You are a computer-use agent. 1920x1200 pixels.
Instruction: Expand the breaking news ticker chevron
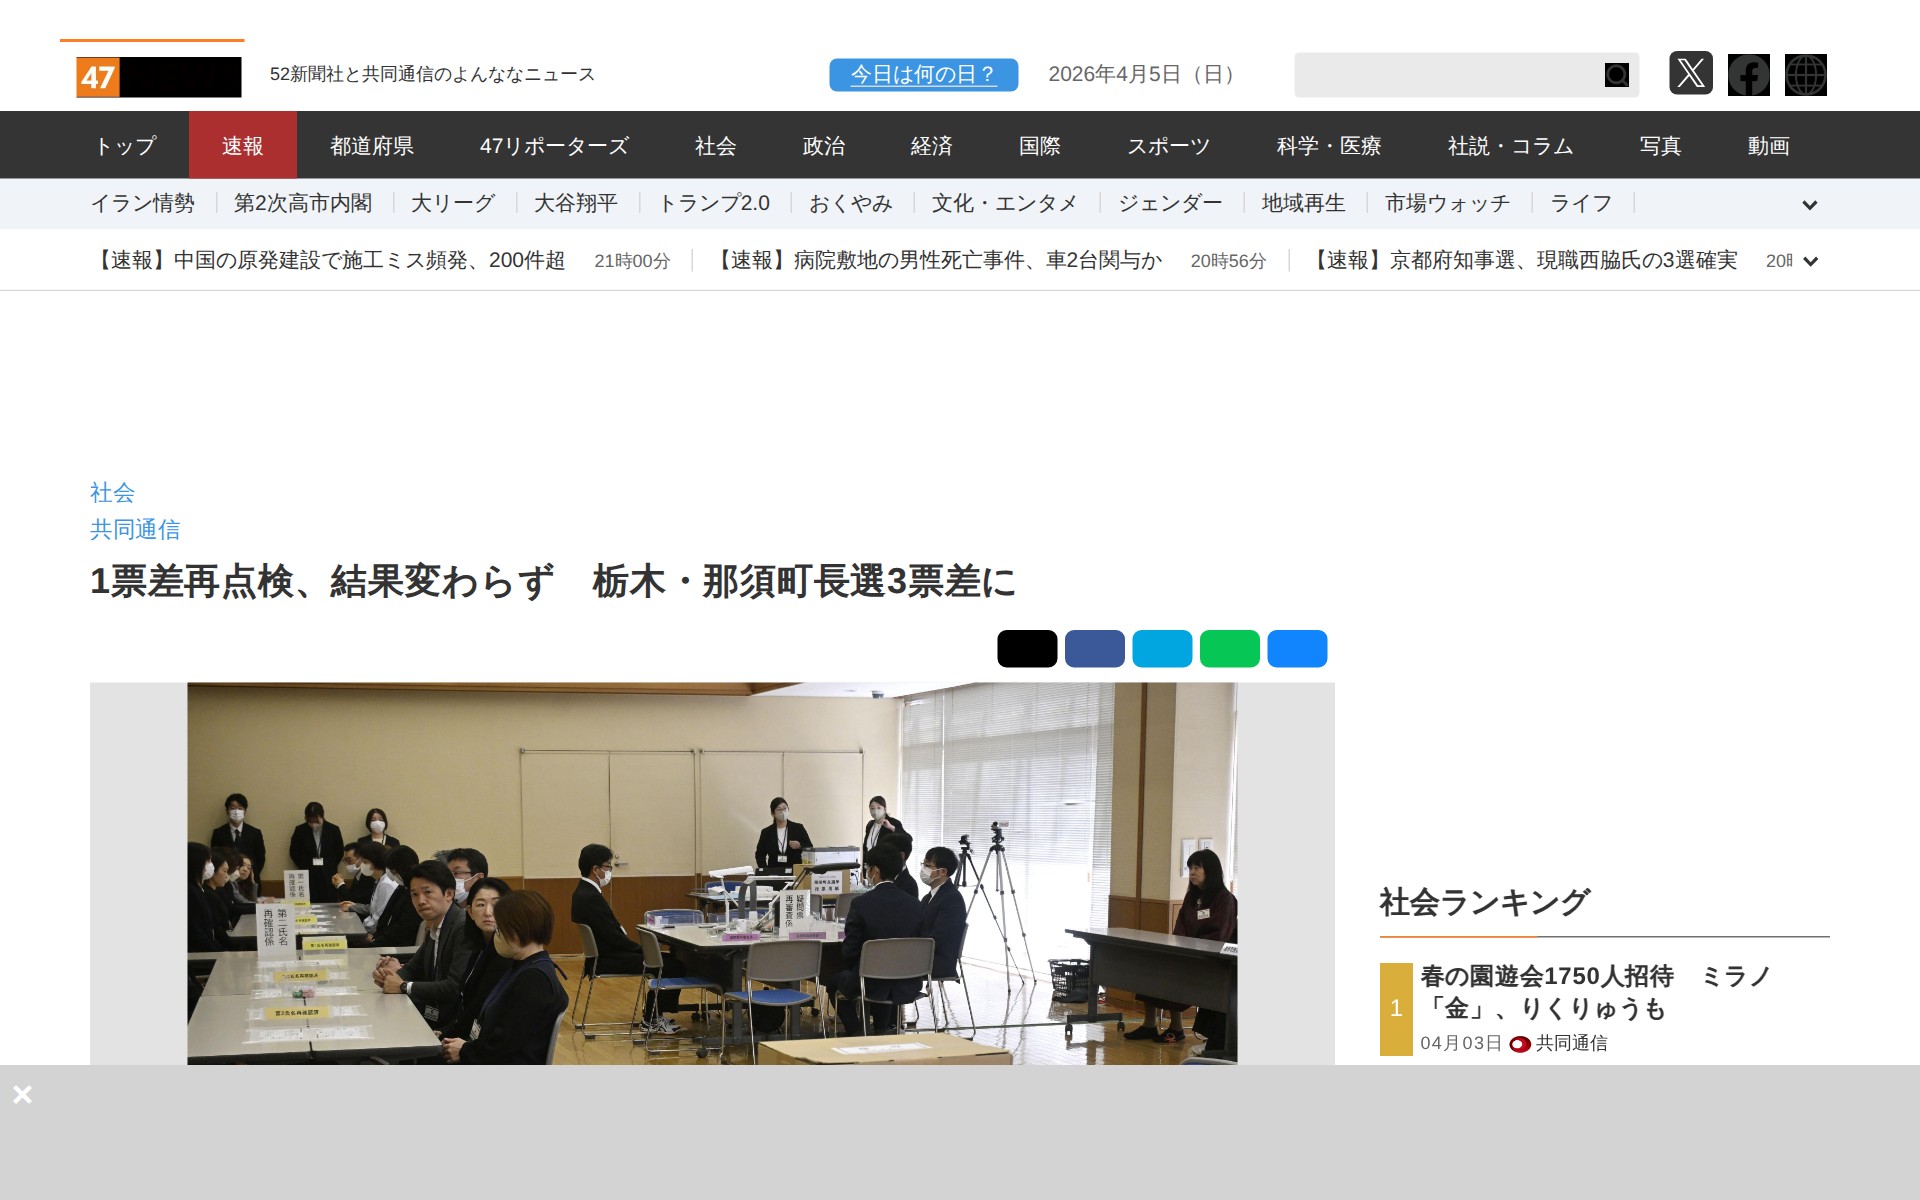[1810, 261]
